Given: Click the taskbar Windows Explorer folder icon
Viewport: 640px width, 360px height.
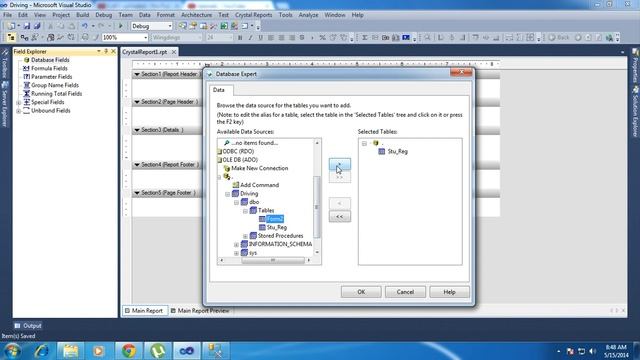Looking at the screenshot, I should point(70,351).
